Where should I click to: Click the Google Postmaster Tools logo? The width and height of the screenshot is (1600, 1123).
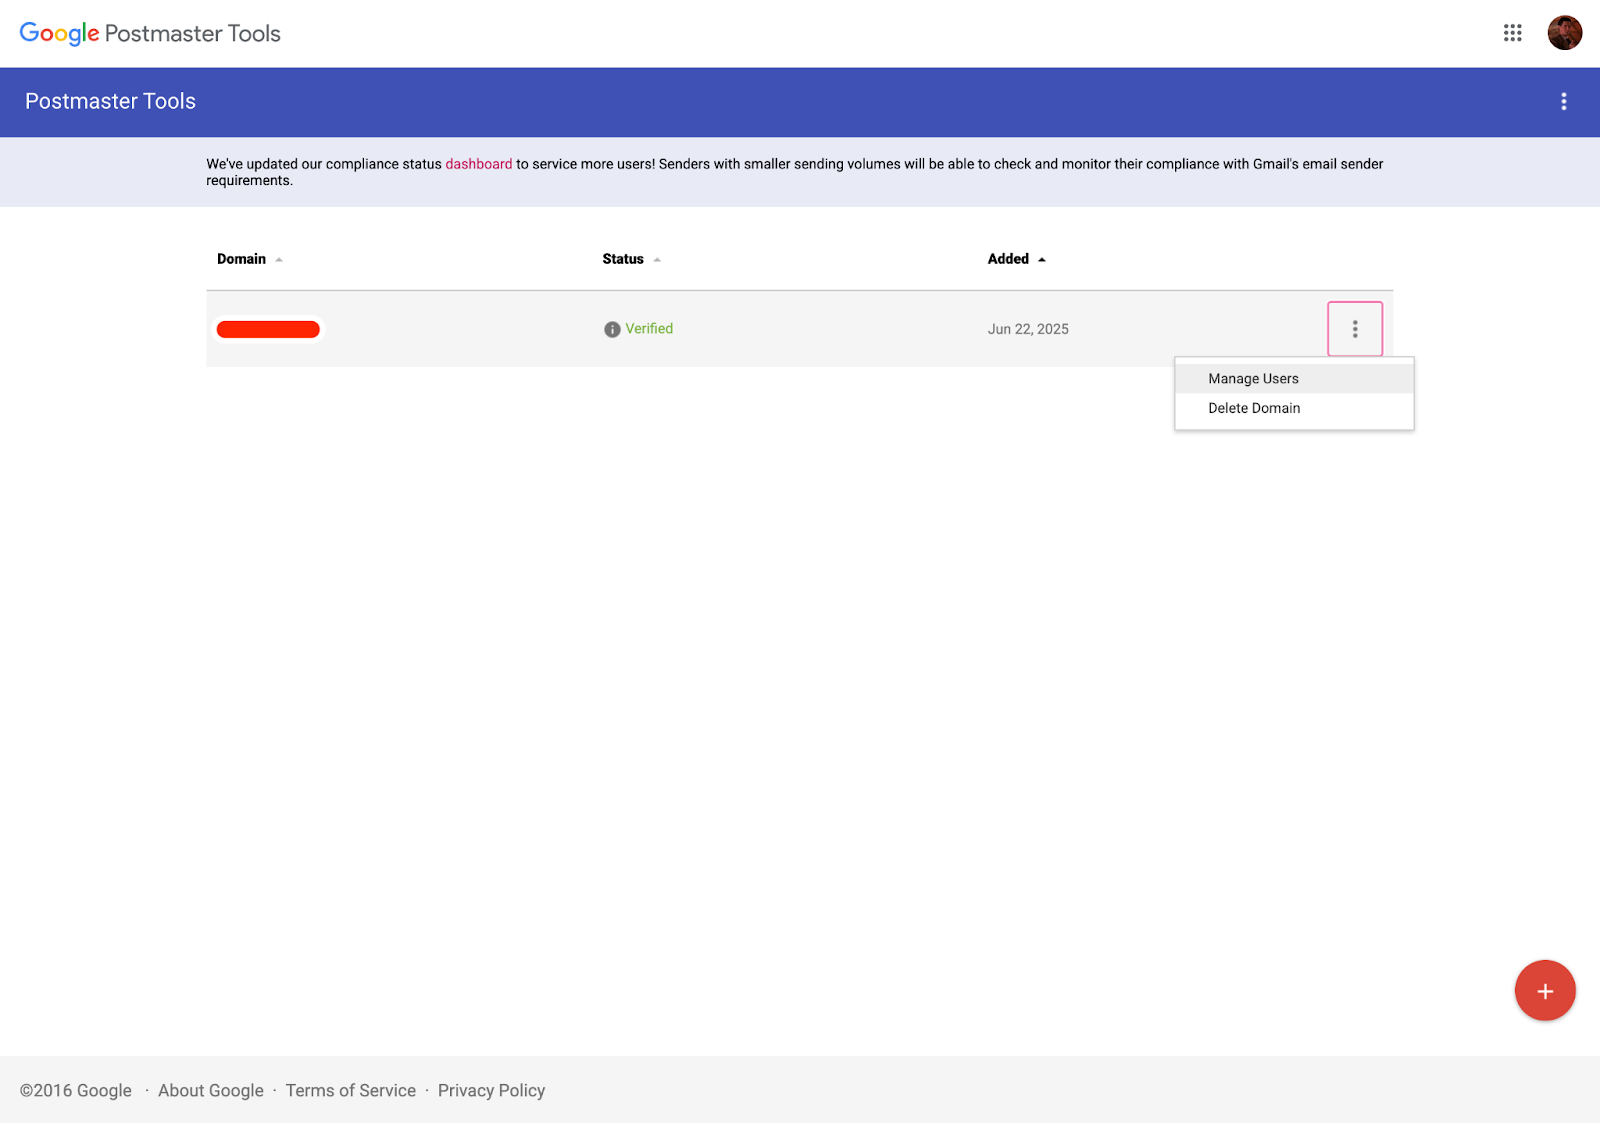(x=150, y=33)
